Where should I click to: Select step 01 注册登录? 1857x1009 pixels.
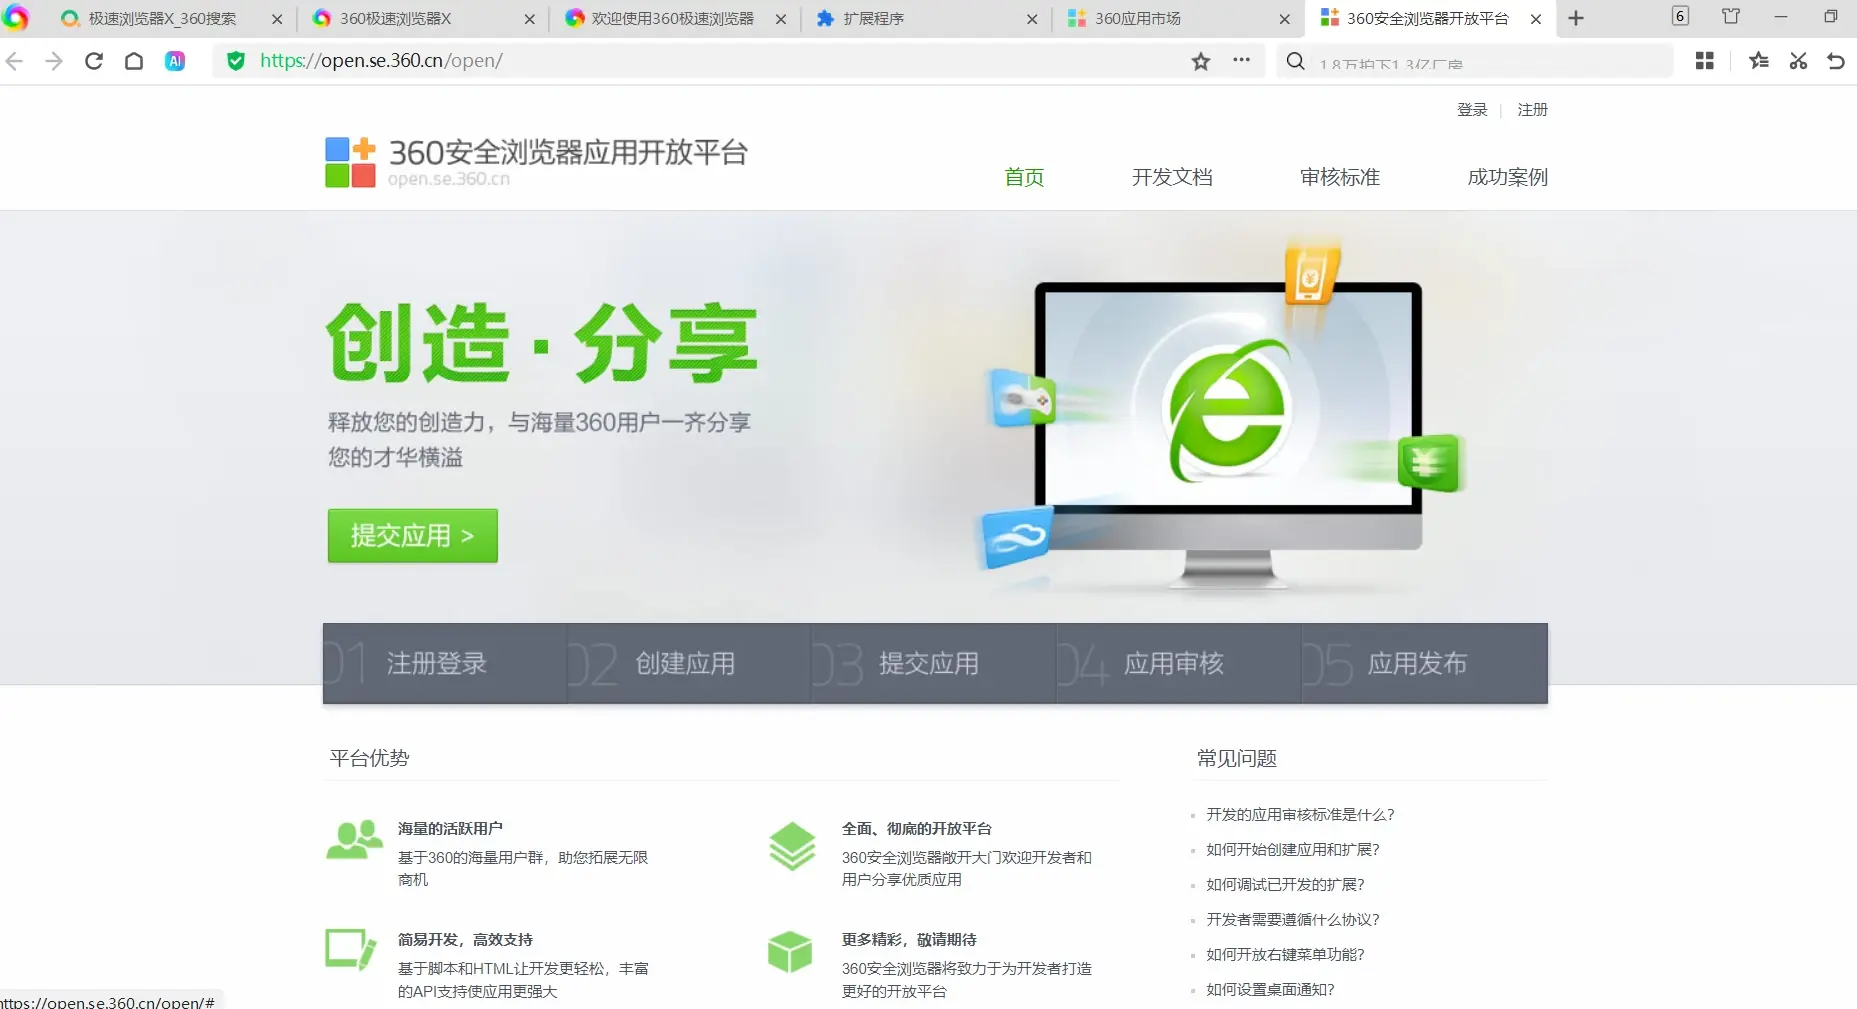tap(445, 663)
